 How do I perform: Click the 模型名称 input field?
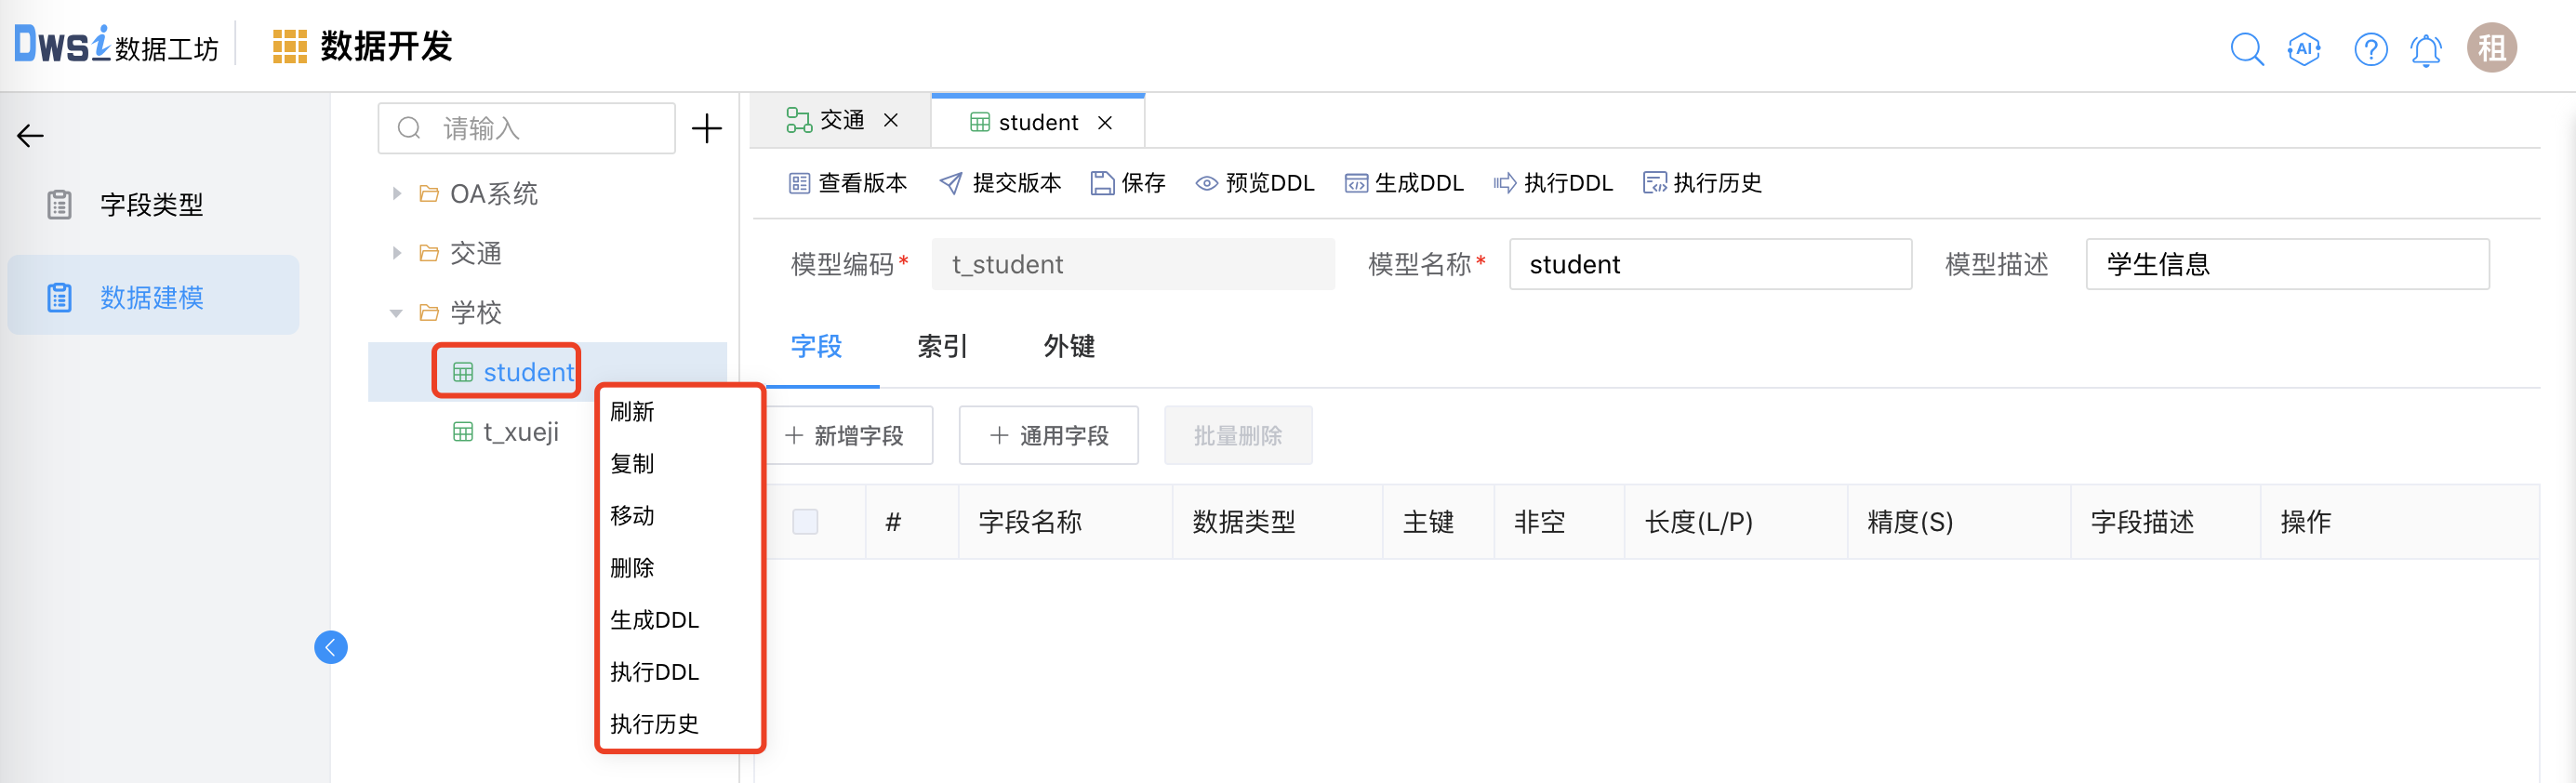[x=1709, y=264]
